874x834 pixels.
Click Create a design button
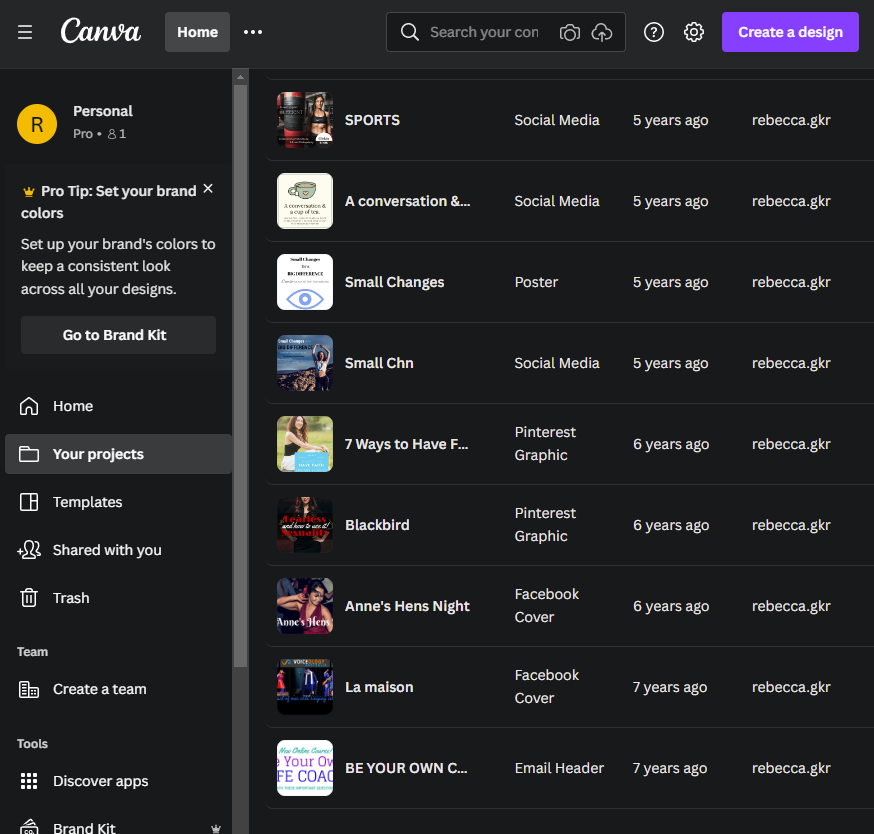point(790,32)
